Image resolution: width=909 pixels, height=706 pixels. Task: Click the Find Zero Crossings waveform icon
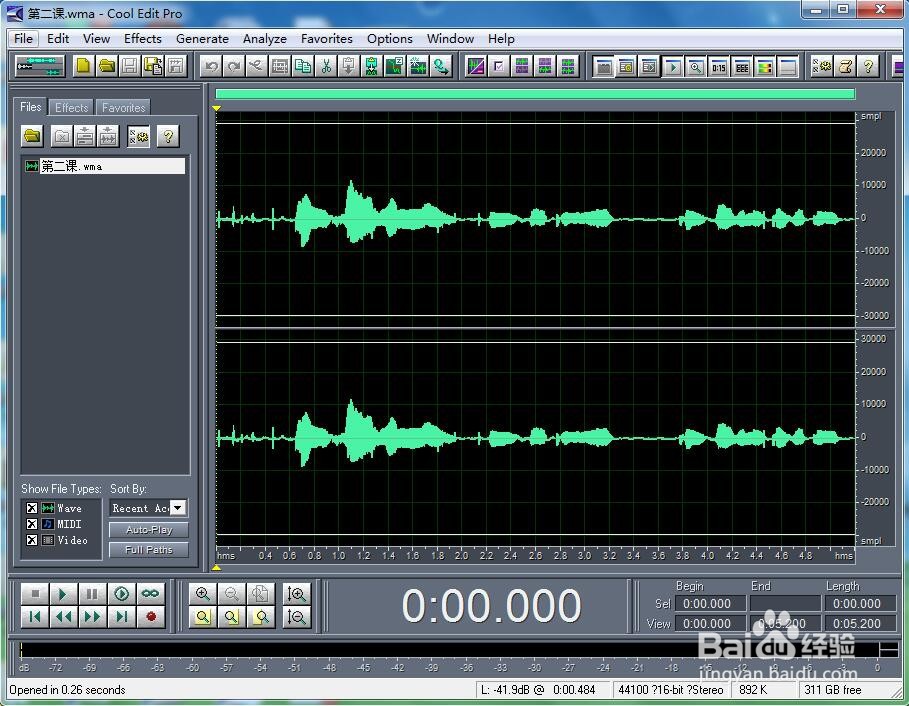418,66
